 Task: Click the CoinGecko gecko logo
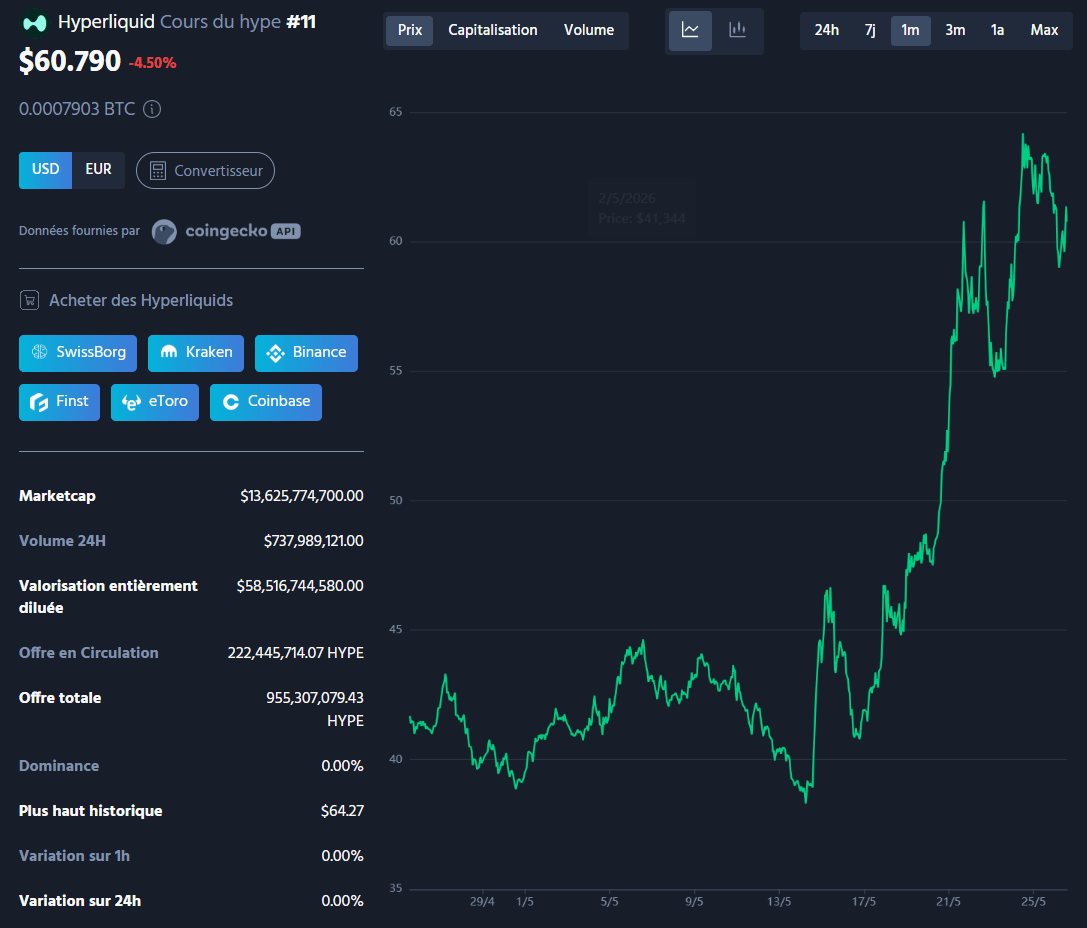click(164, 231)
